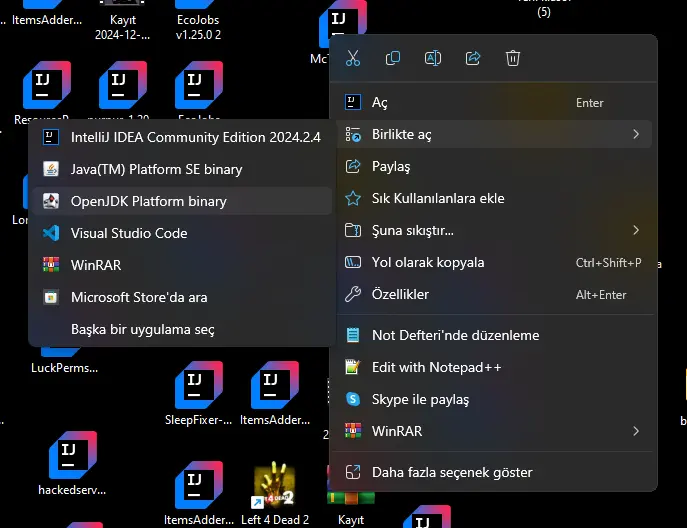Click the star icon beside Sık Kullanılanlara ekle
The height and width of the screenshot is (528, 687).
[353, 198]
